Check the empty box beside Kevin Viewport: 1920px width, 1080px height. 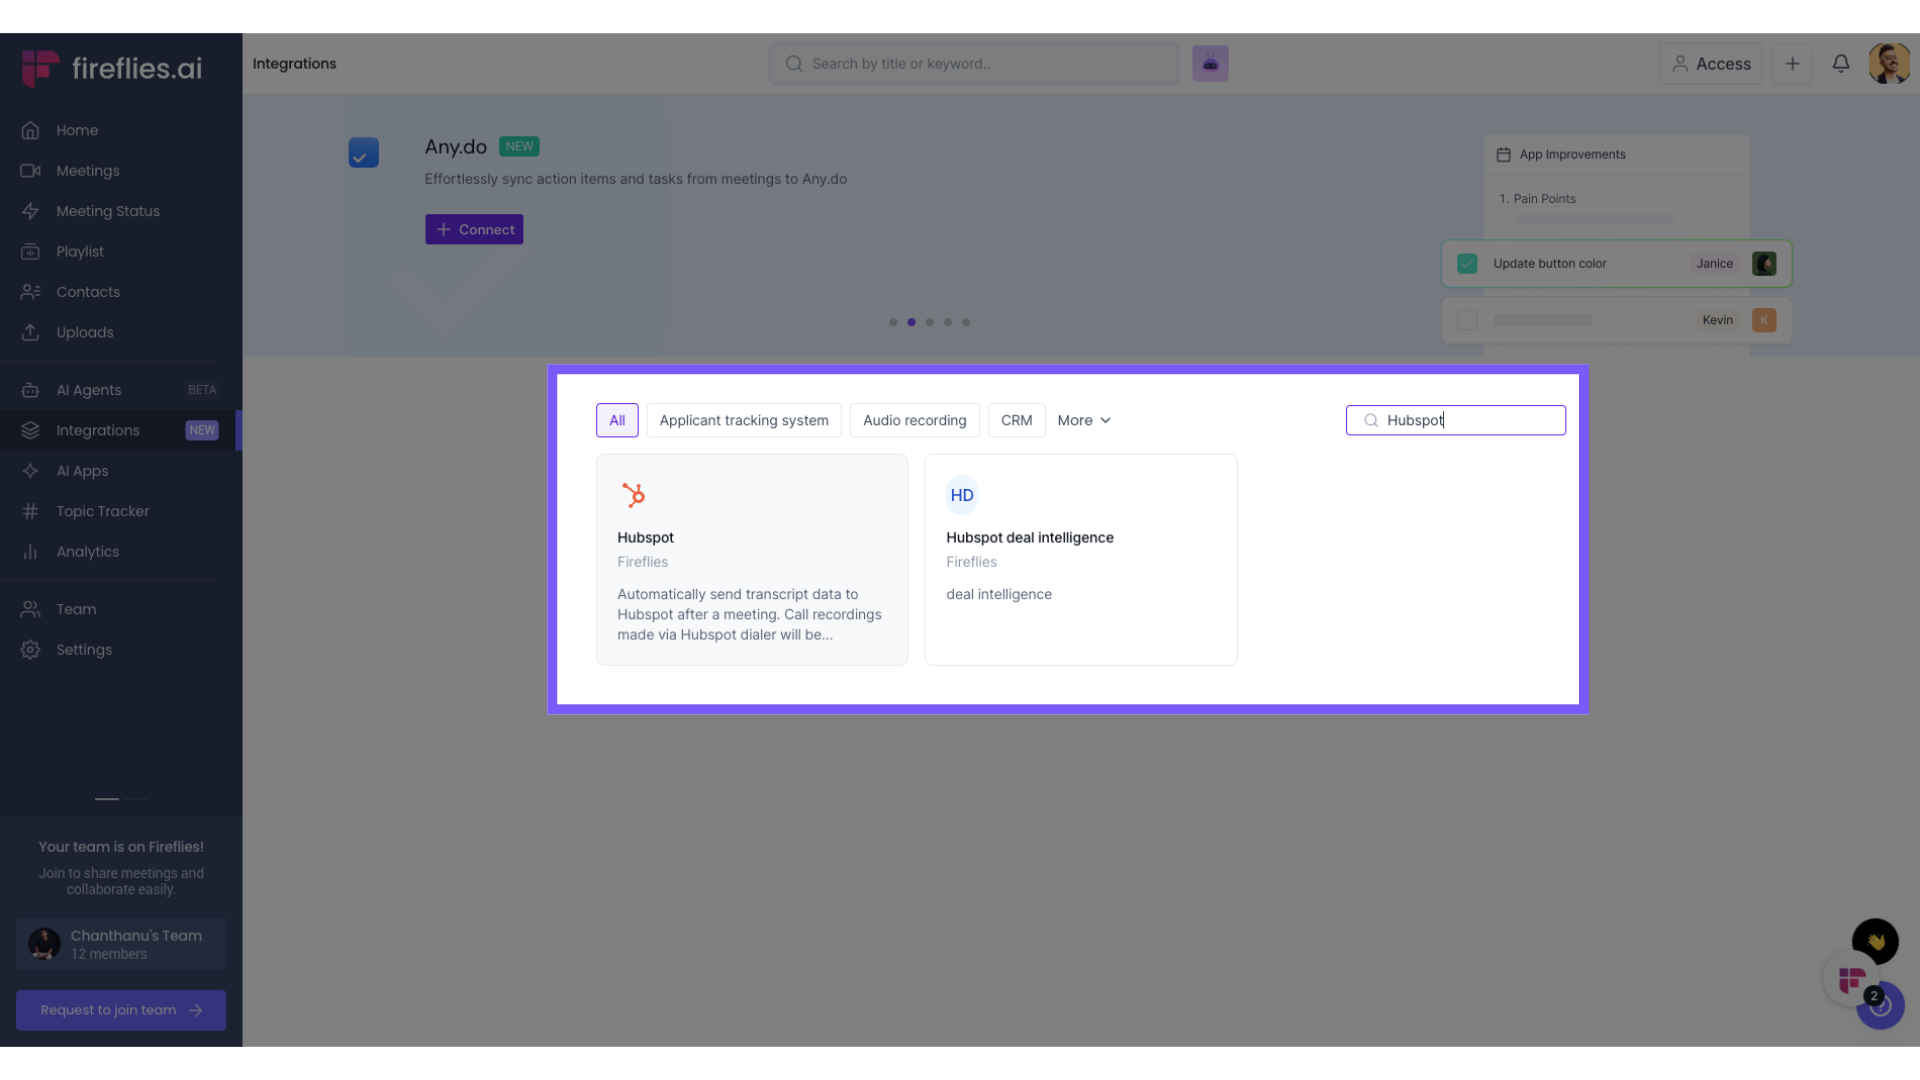pyautogui.click(x=1467, y=321)
